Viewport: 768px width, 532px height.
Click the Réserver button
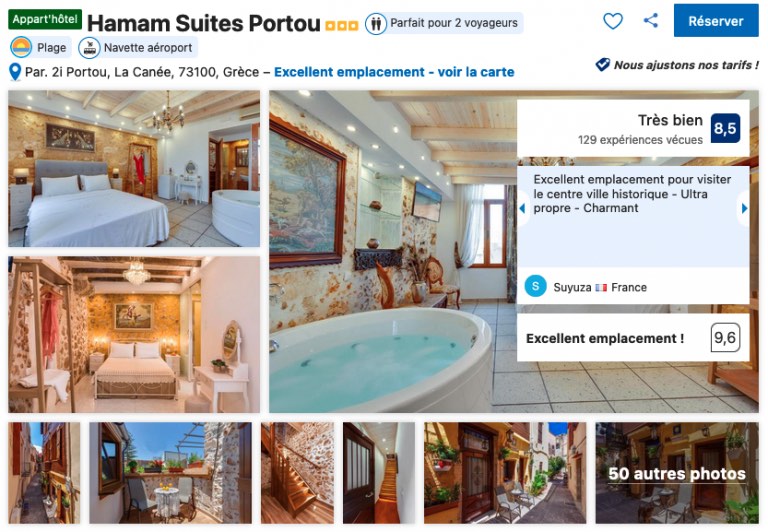(716, 21)
